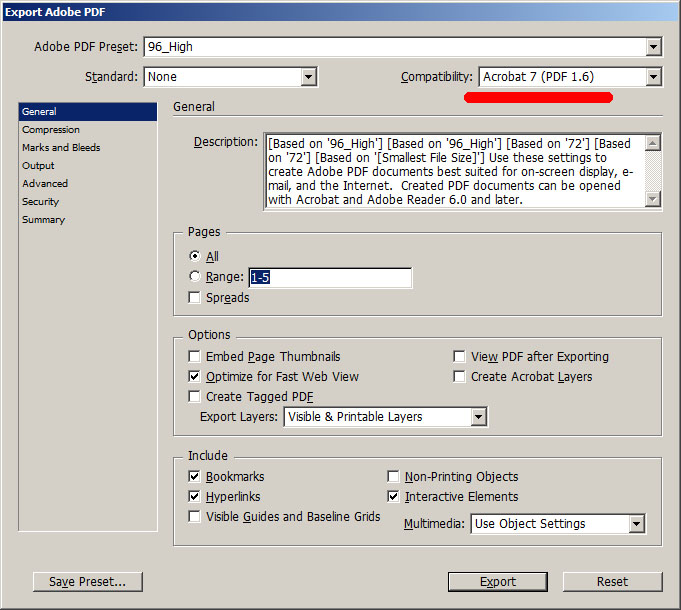Enable View PDF after Exporting

pyautogui.click(x=459, y=356)
